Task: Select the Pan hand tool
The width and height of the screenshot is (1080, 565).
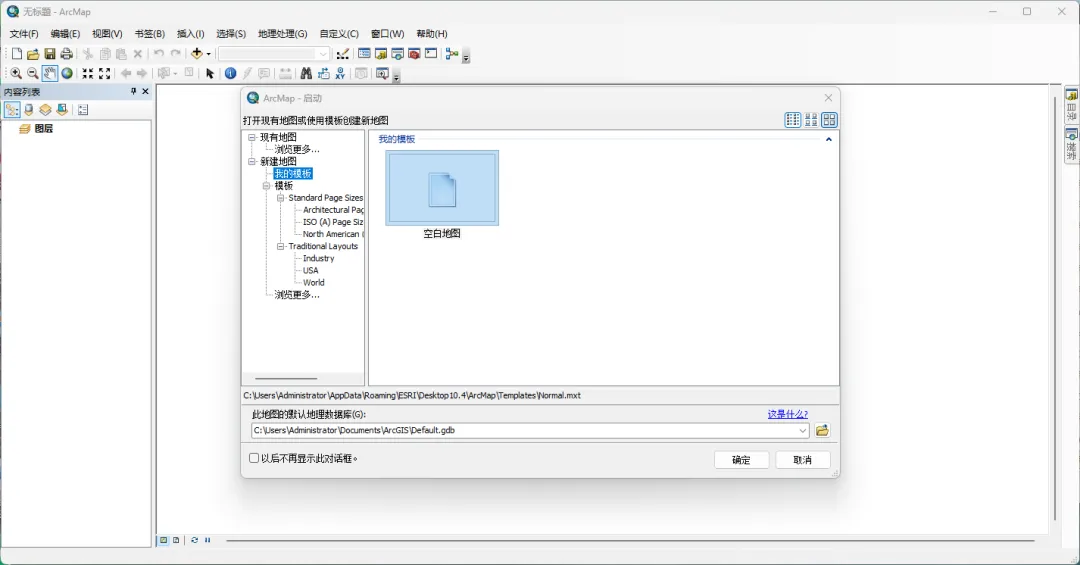Action: (x=50, y=73)
